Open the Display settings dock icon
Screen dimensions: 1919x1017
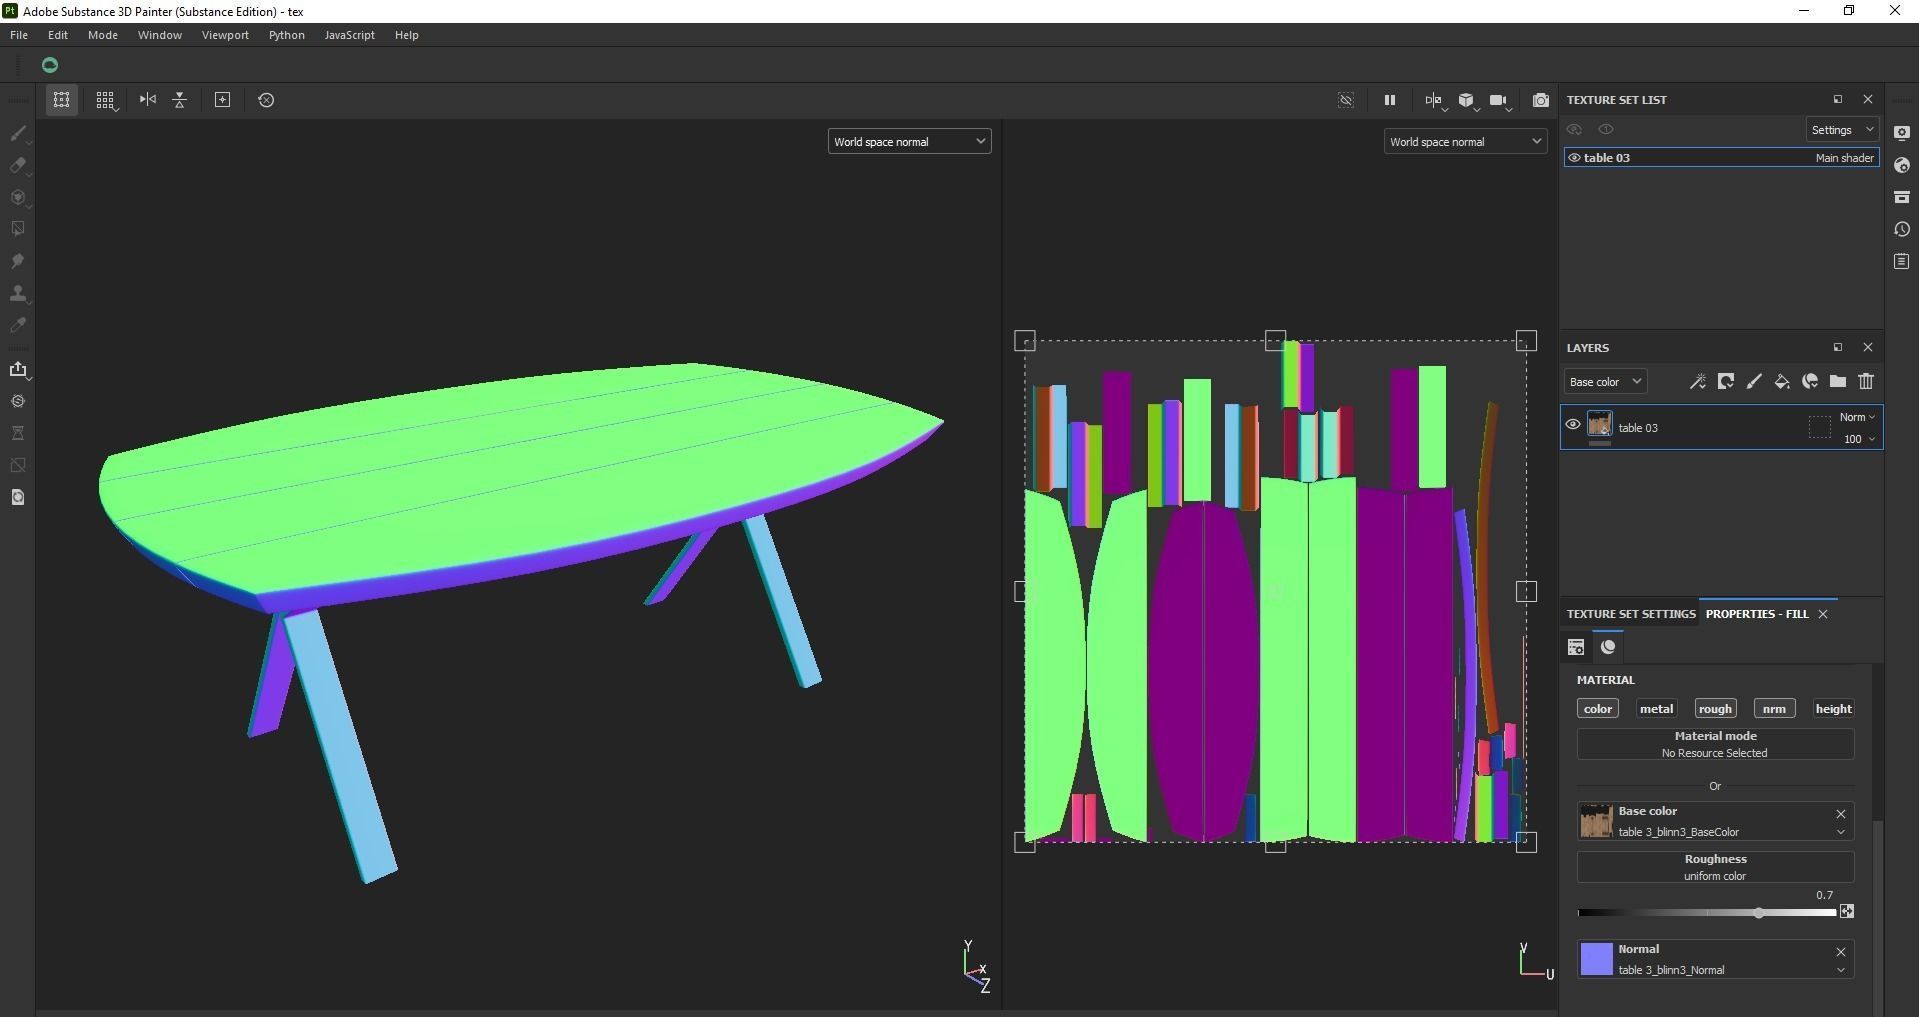[1902, 133]
